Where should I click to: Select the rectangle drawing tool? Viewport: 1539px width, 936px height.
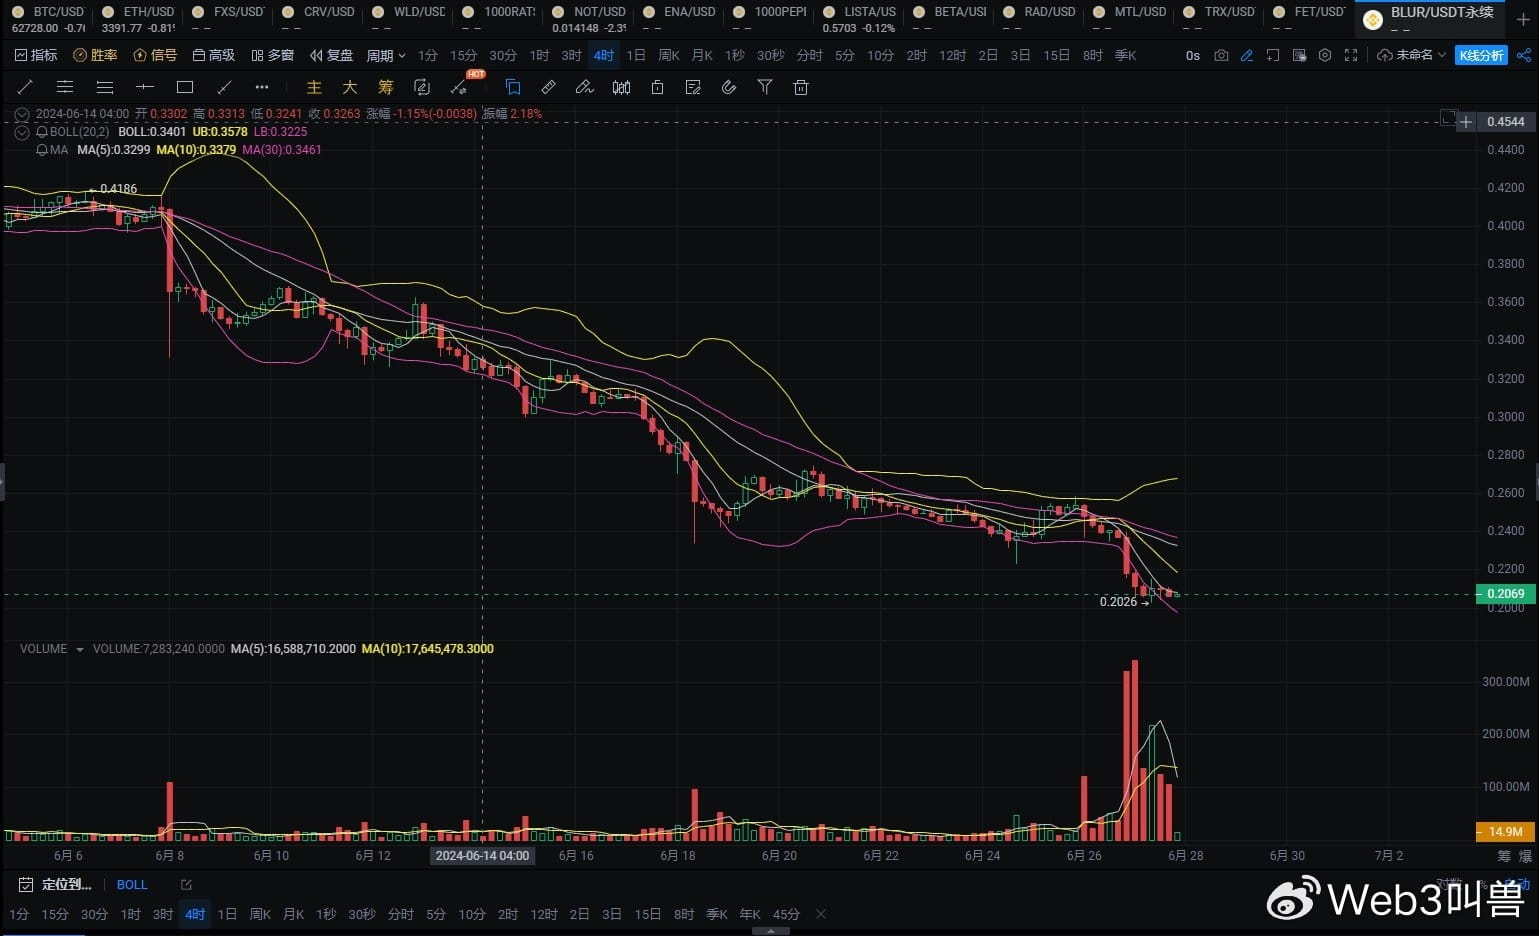[185, 87]
